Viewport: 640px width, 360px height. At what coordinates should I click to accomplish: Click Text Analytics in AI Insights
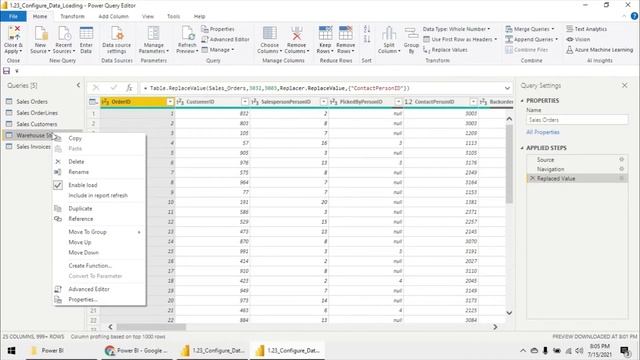point(587,29)
